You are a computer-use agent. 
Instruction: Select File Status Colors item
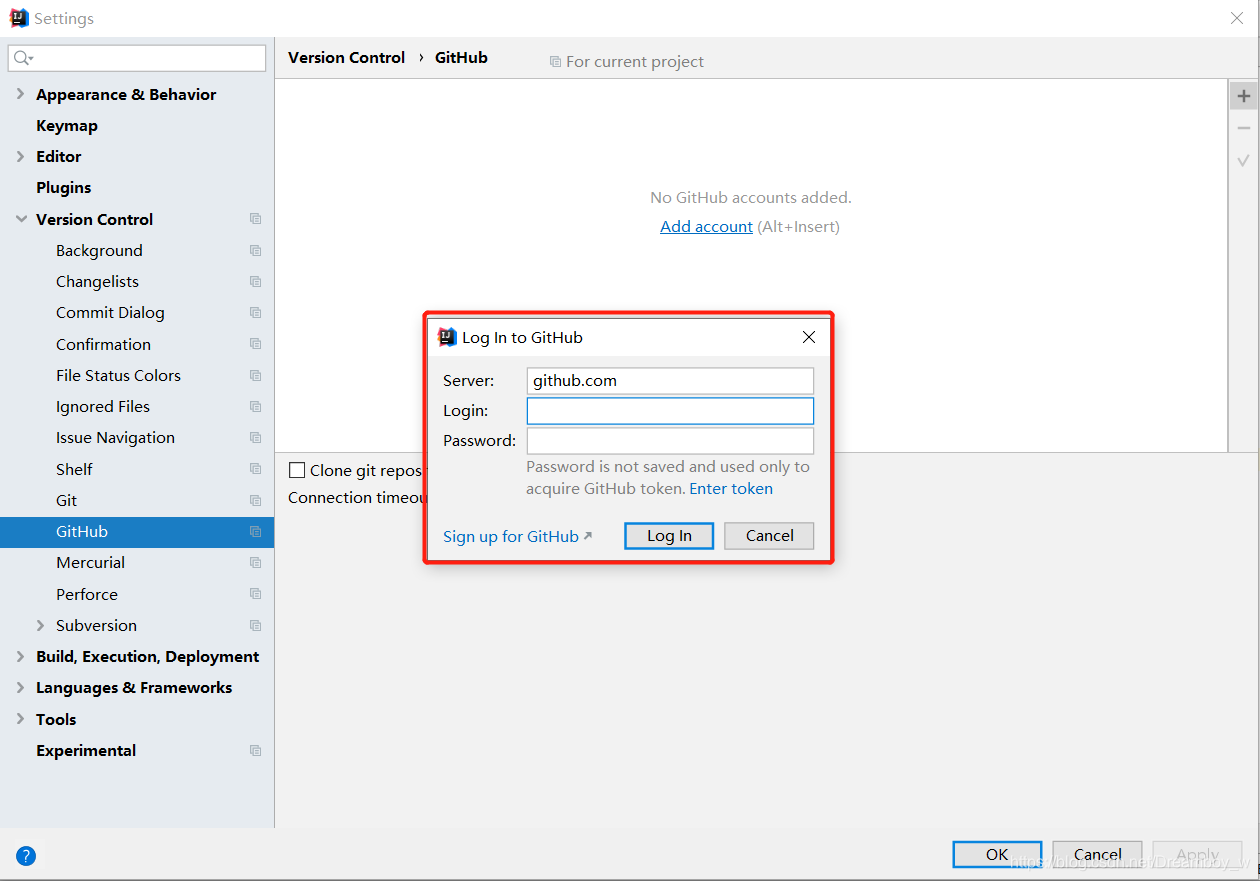118,376
